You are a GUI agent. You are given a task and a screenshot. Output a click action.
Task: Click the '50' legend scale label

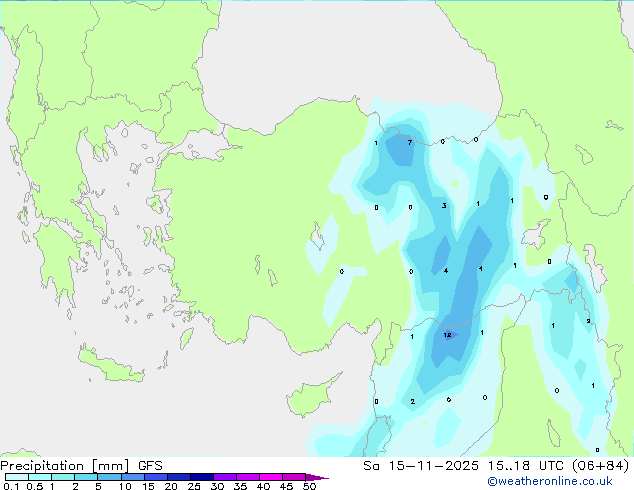point(309,486)
